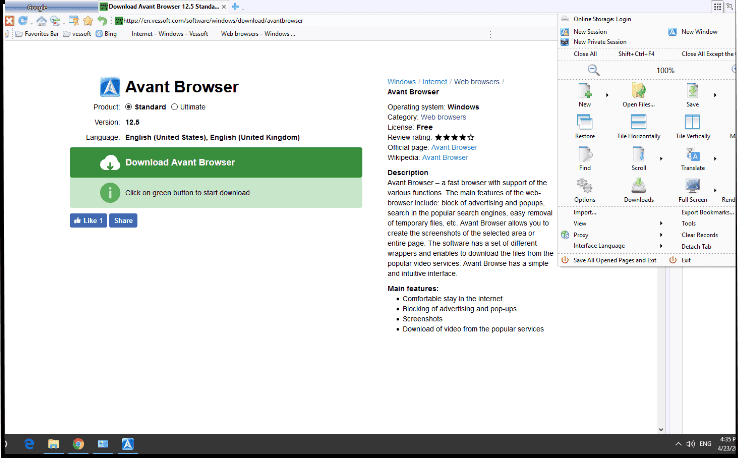Click the Restore window icon
Image resolution: width=738 pixels, height=458 pixels.
[585, 123]
